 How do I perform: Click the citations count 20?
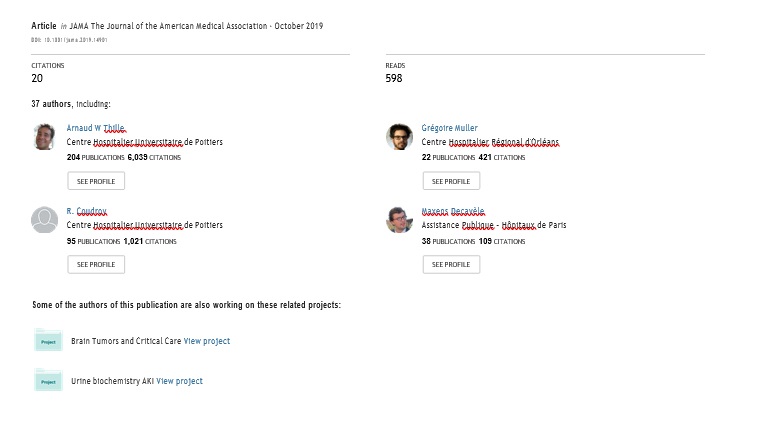click(37, 78)
